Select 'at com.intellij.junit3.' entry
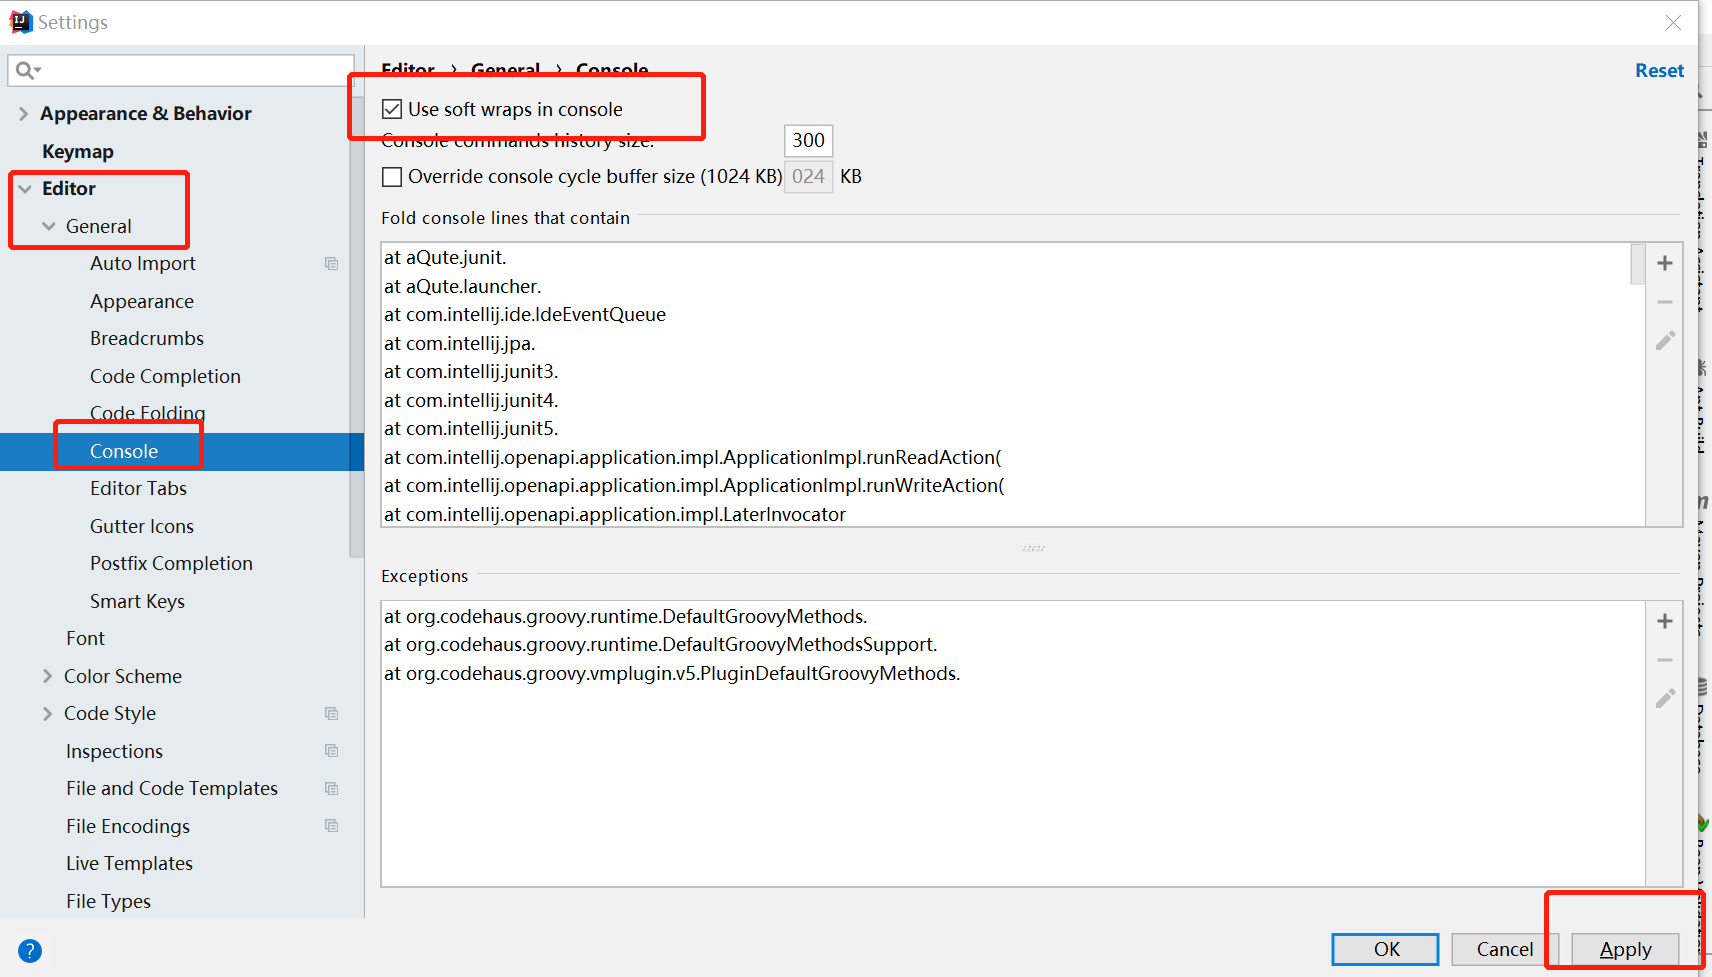1712x977 pixels. (471, 372)
